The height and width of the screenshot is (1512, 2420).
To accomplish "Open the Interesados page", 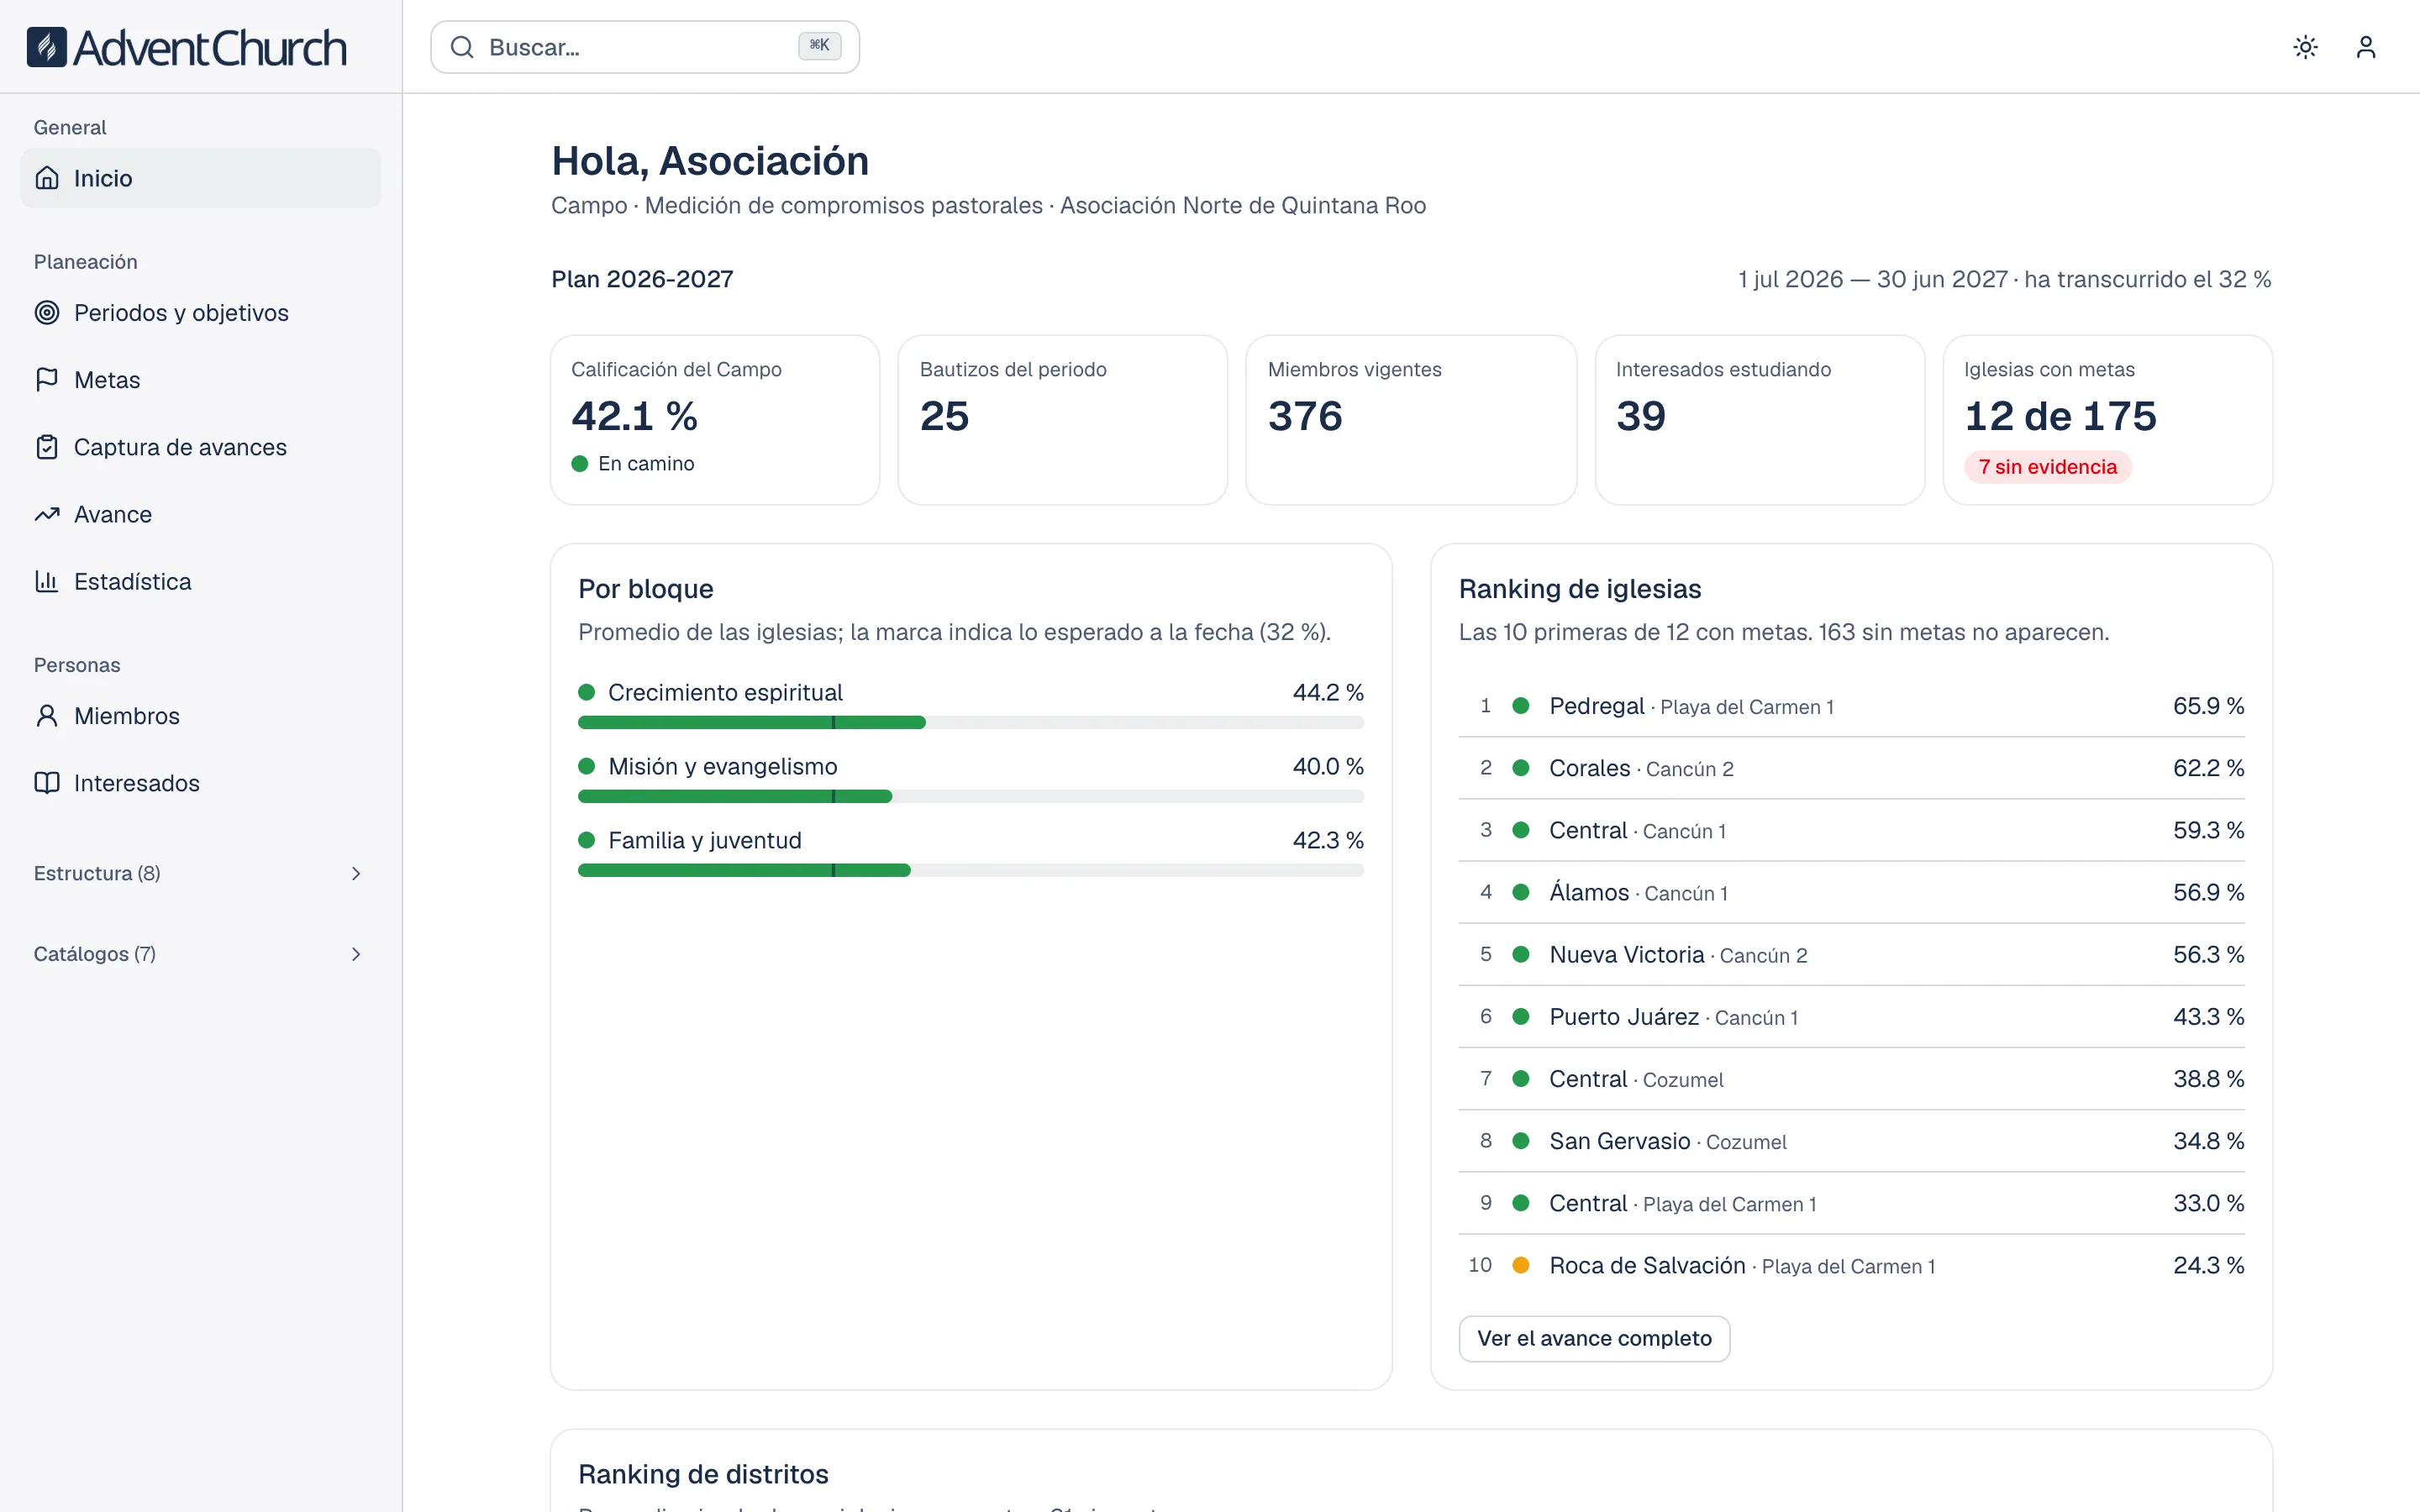I will pos(200,783).
